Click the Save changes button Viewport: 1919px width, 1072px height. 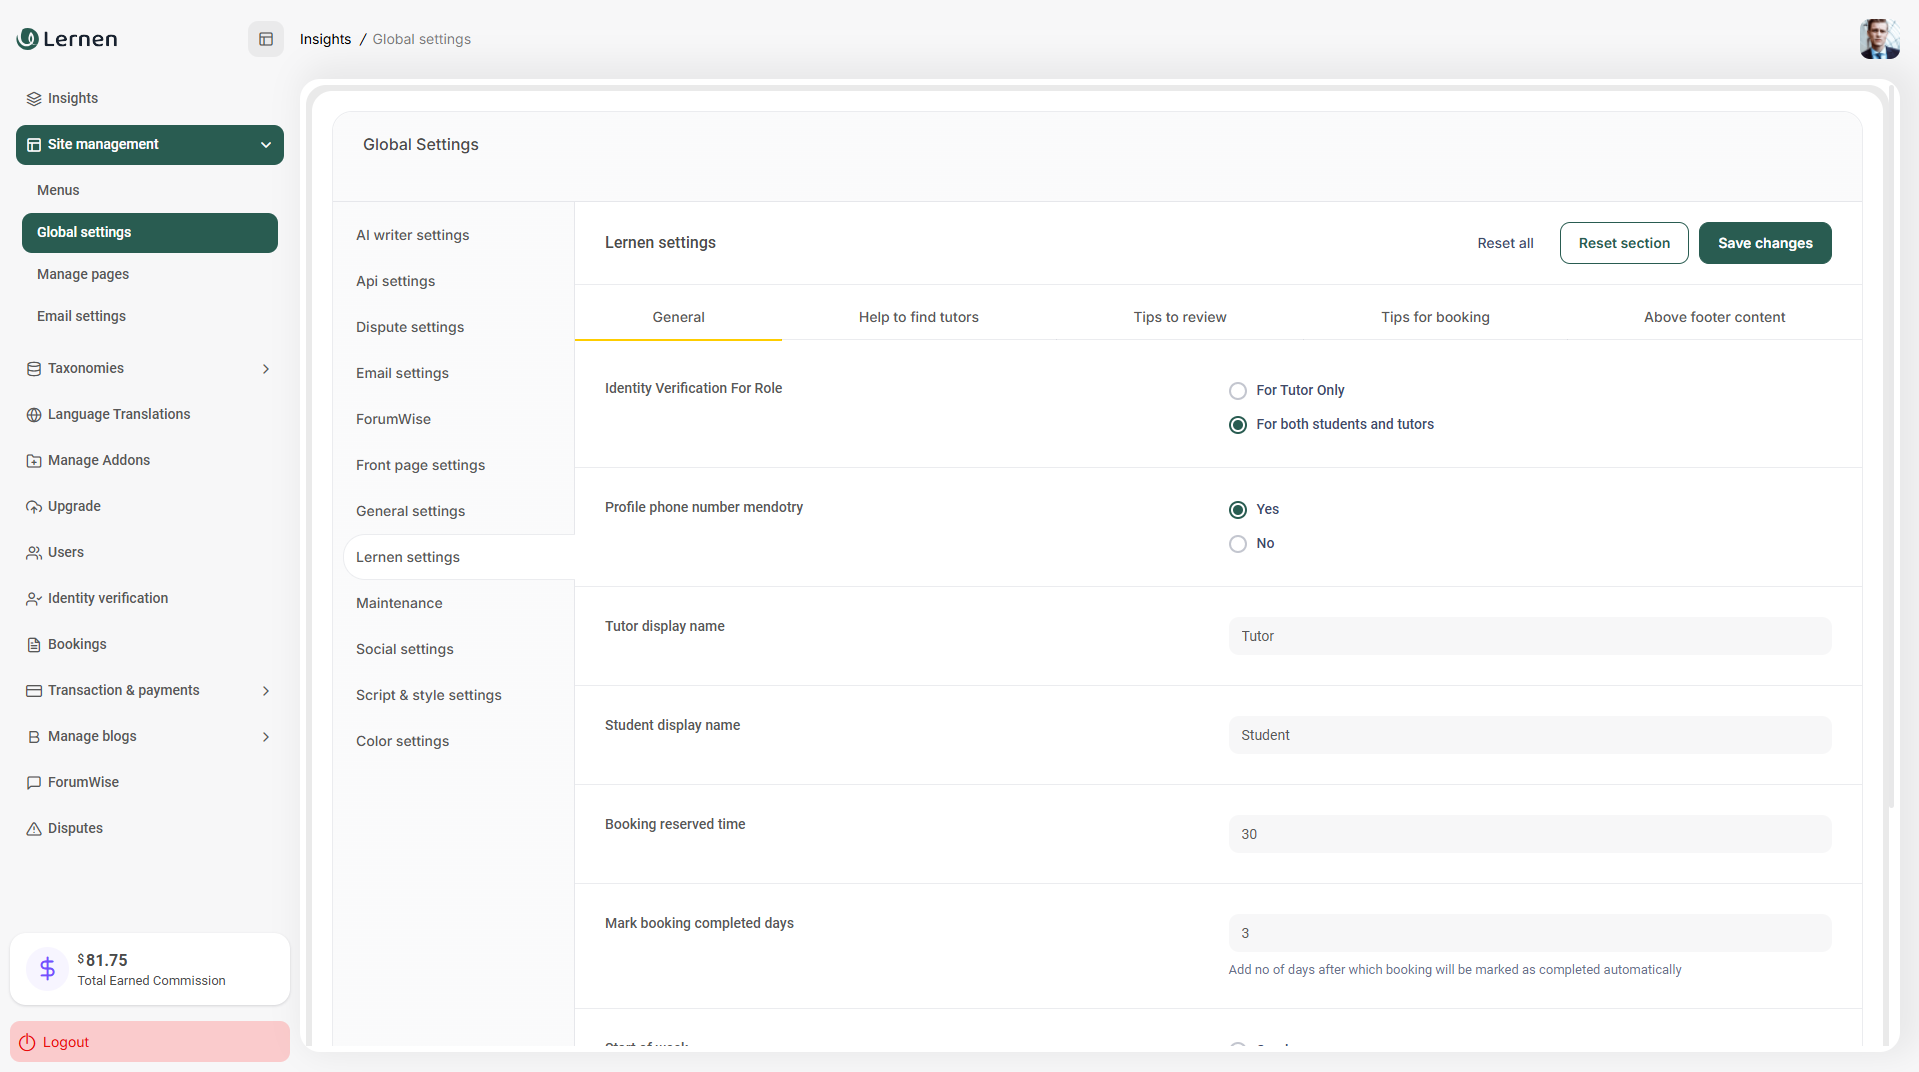click(1764, 243)
